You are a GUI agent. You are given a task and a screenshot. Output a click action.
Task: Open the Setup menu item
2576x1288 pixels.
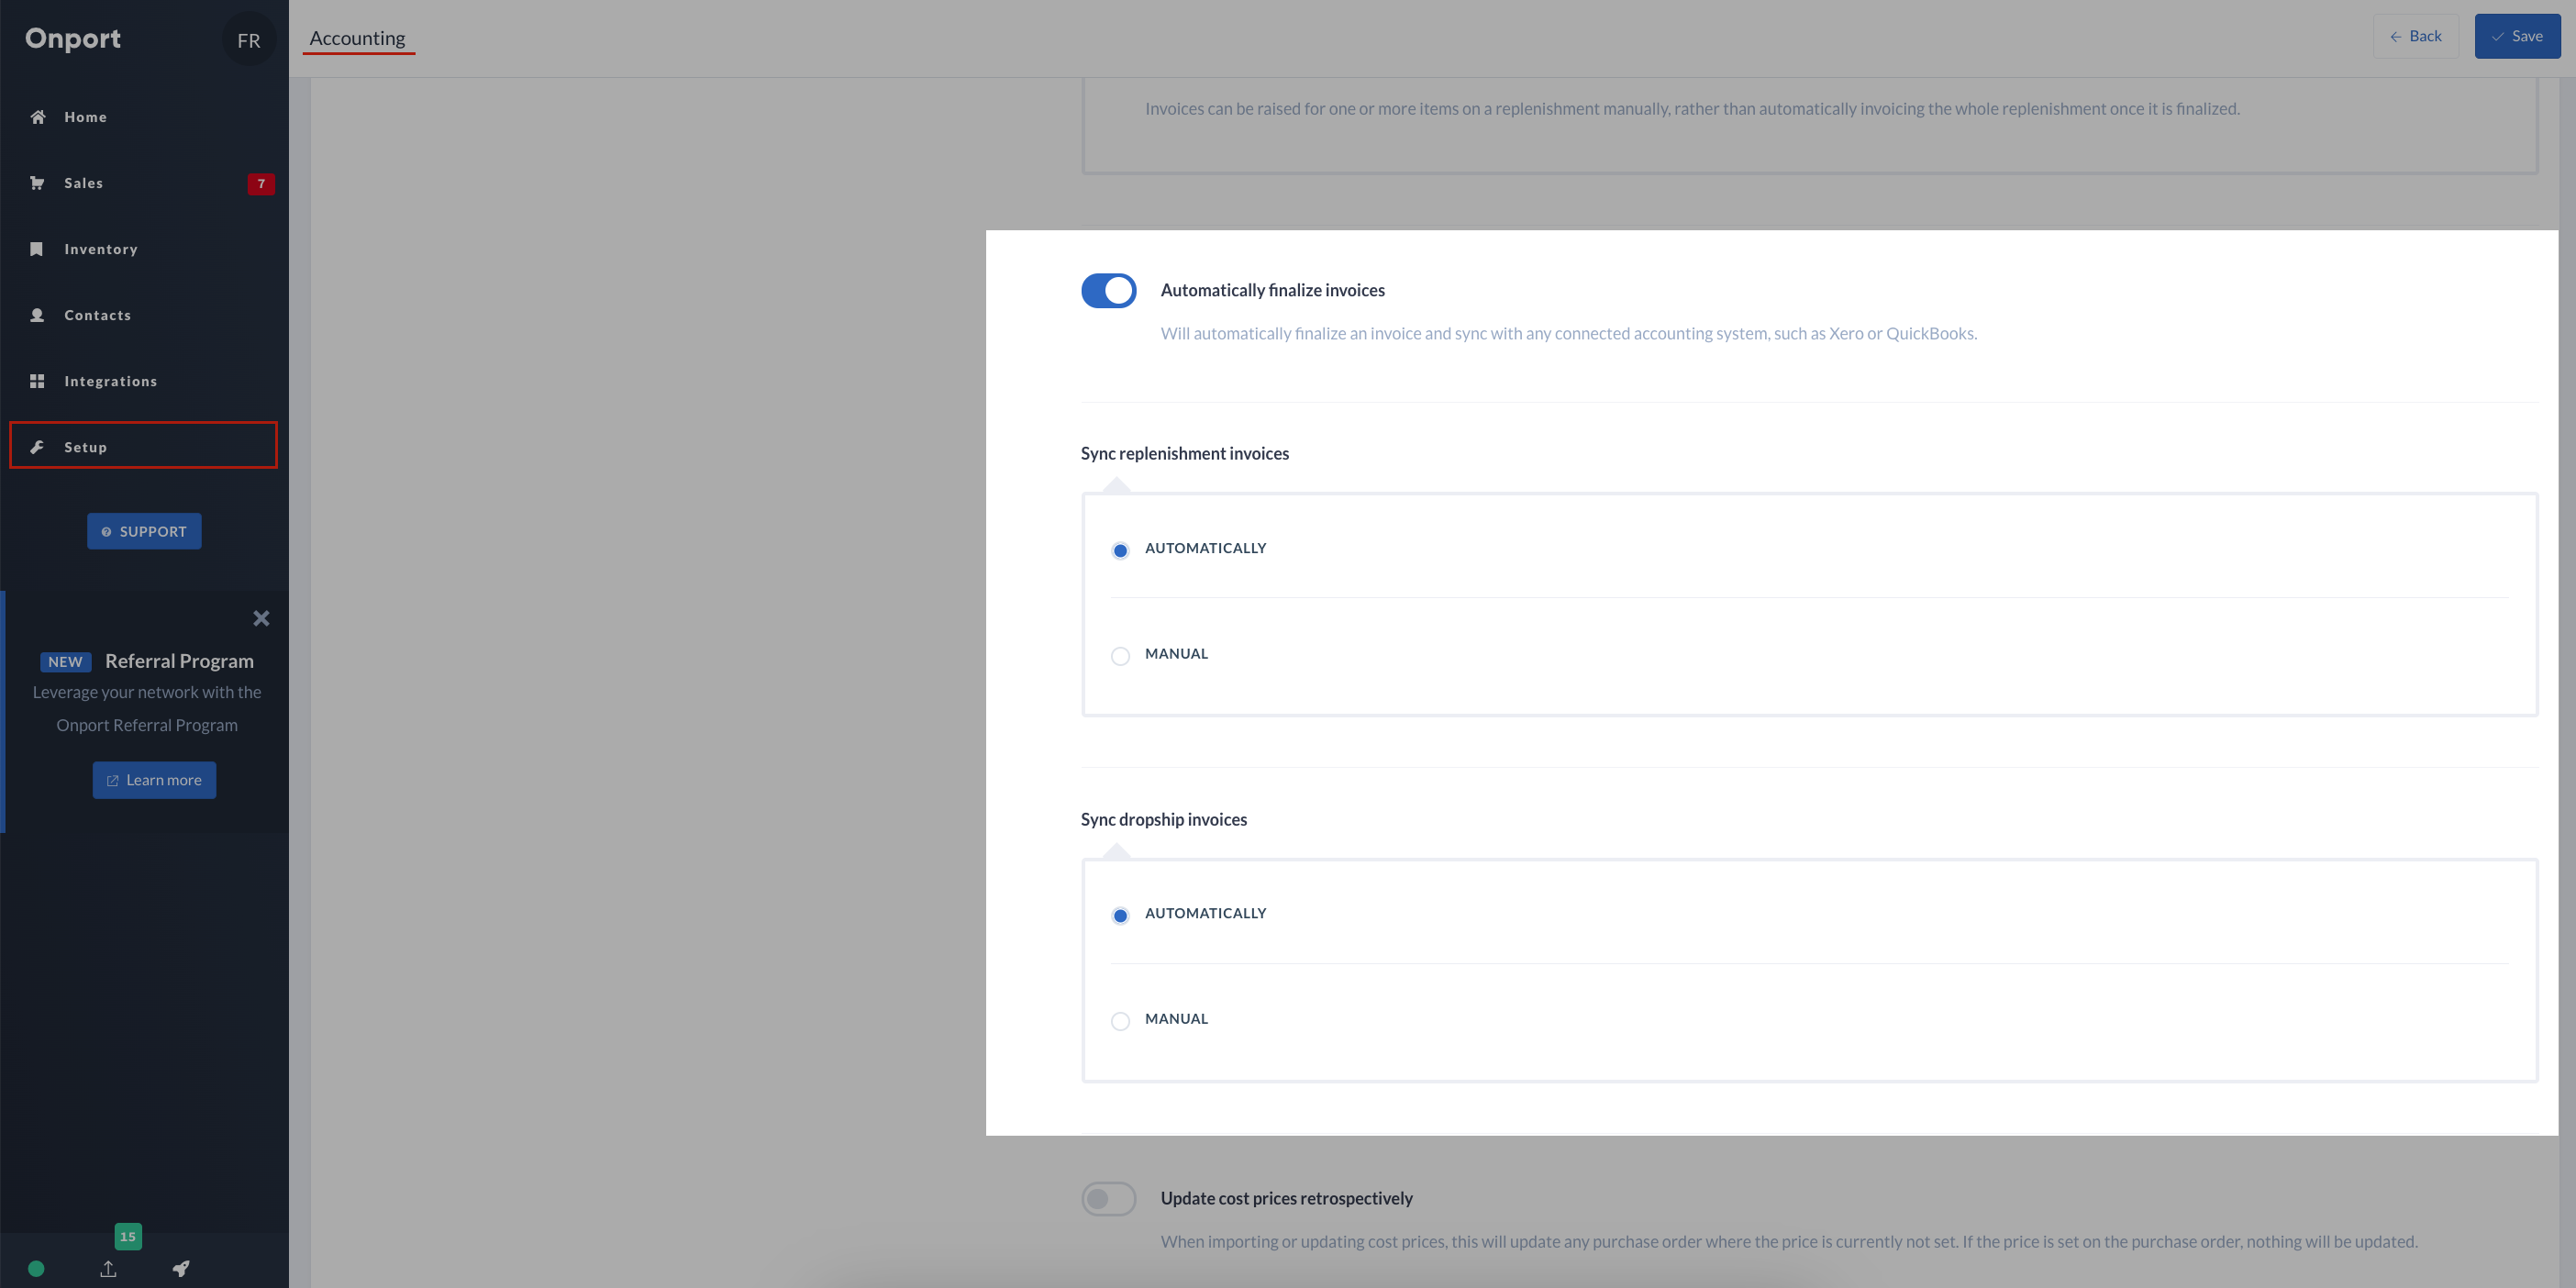144,445
